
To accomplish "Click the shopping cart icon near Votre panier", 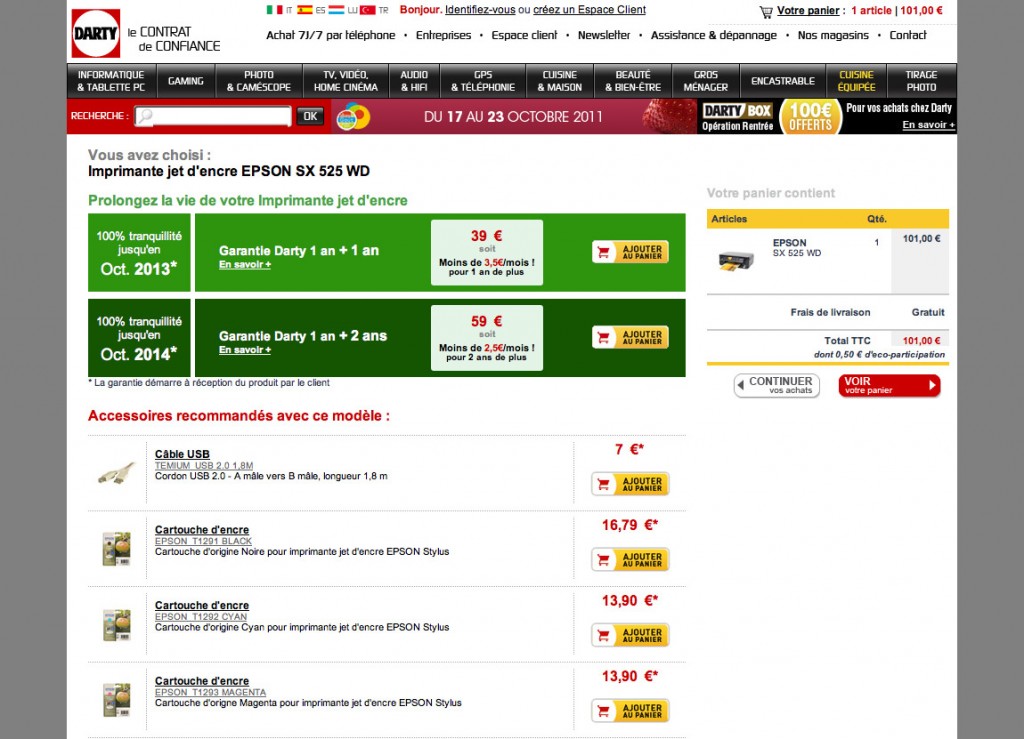I will [x=765, y=12].
